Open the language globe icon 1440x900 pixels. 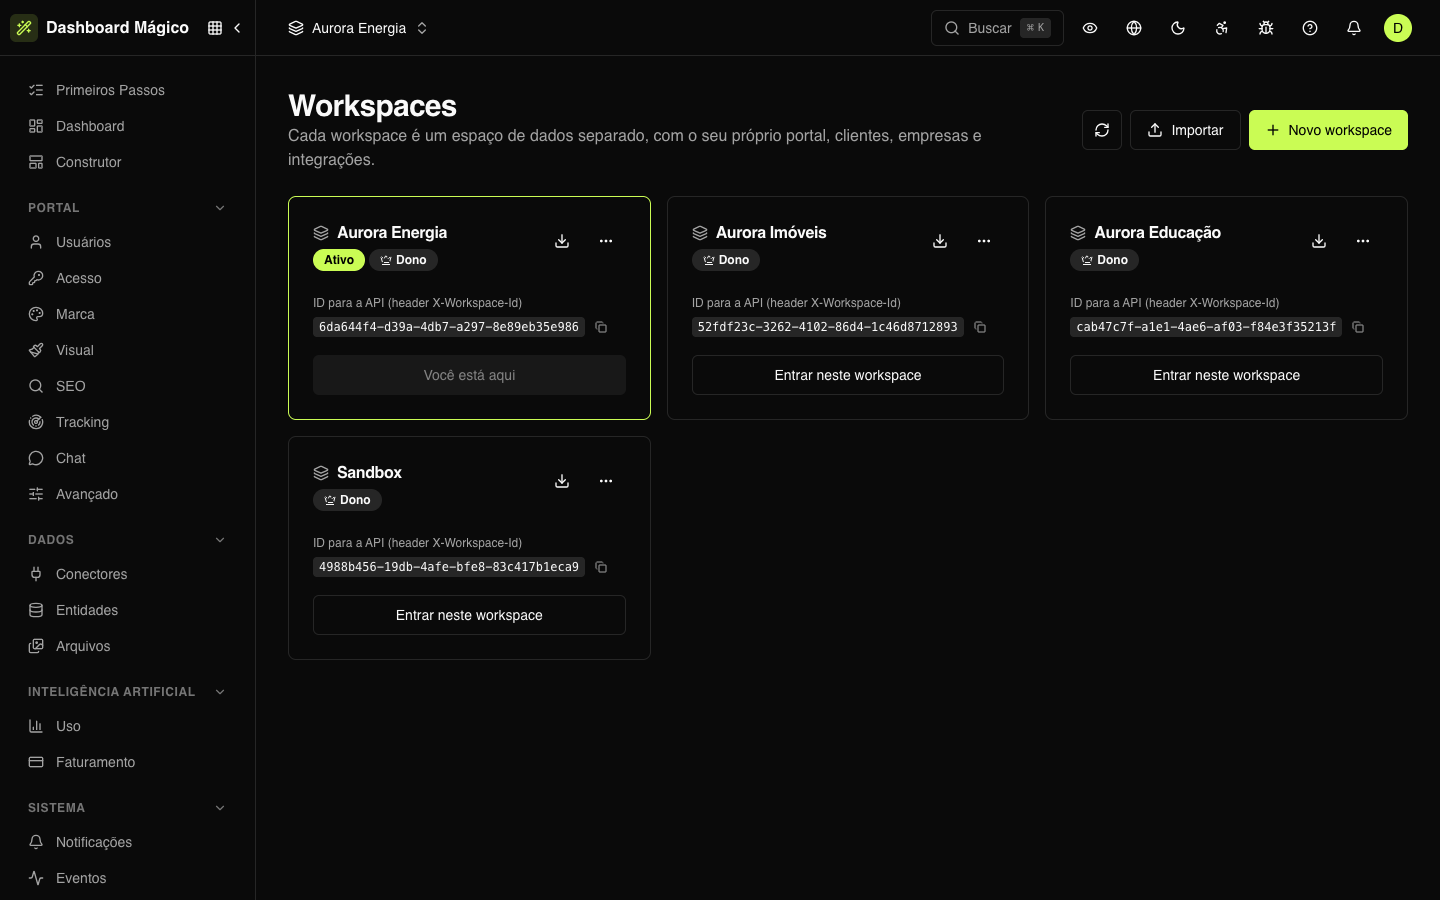point(1134,28)
